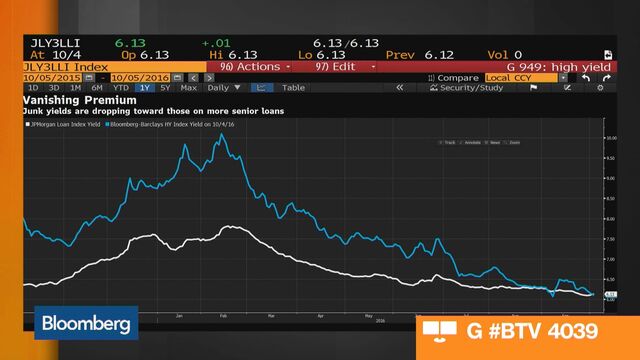Open the Security/Study panel

[x=467, y=88]
